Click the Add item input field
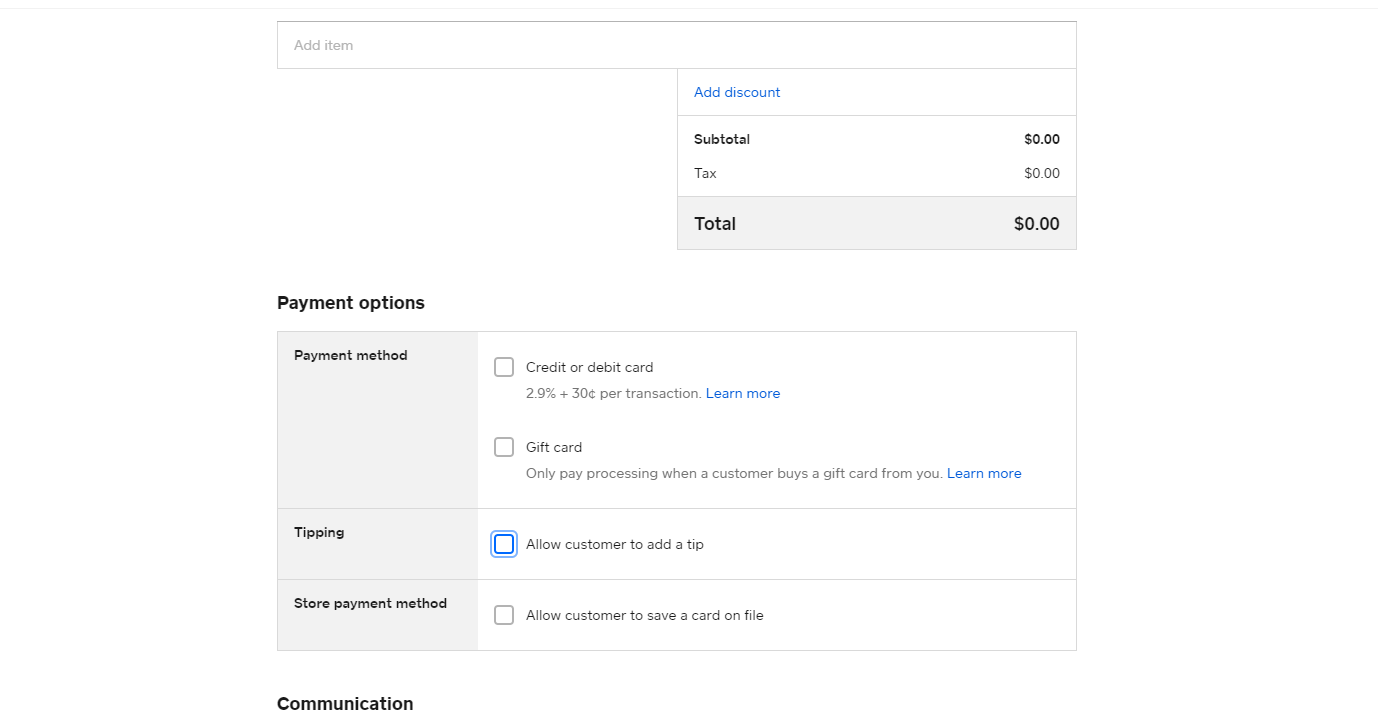The image size is (1378, 726). point(676,45)
